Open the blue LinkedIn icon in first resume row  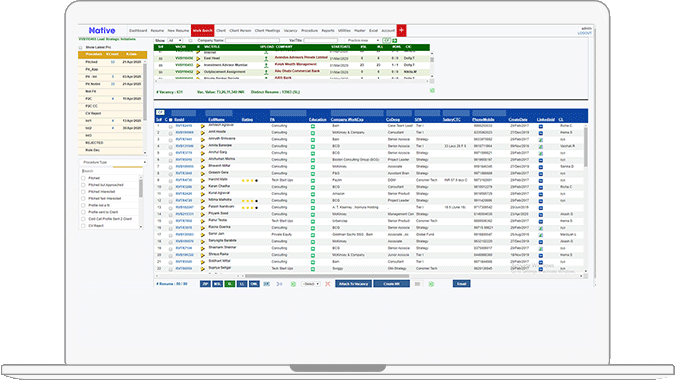pos(541,126)
